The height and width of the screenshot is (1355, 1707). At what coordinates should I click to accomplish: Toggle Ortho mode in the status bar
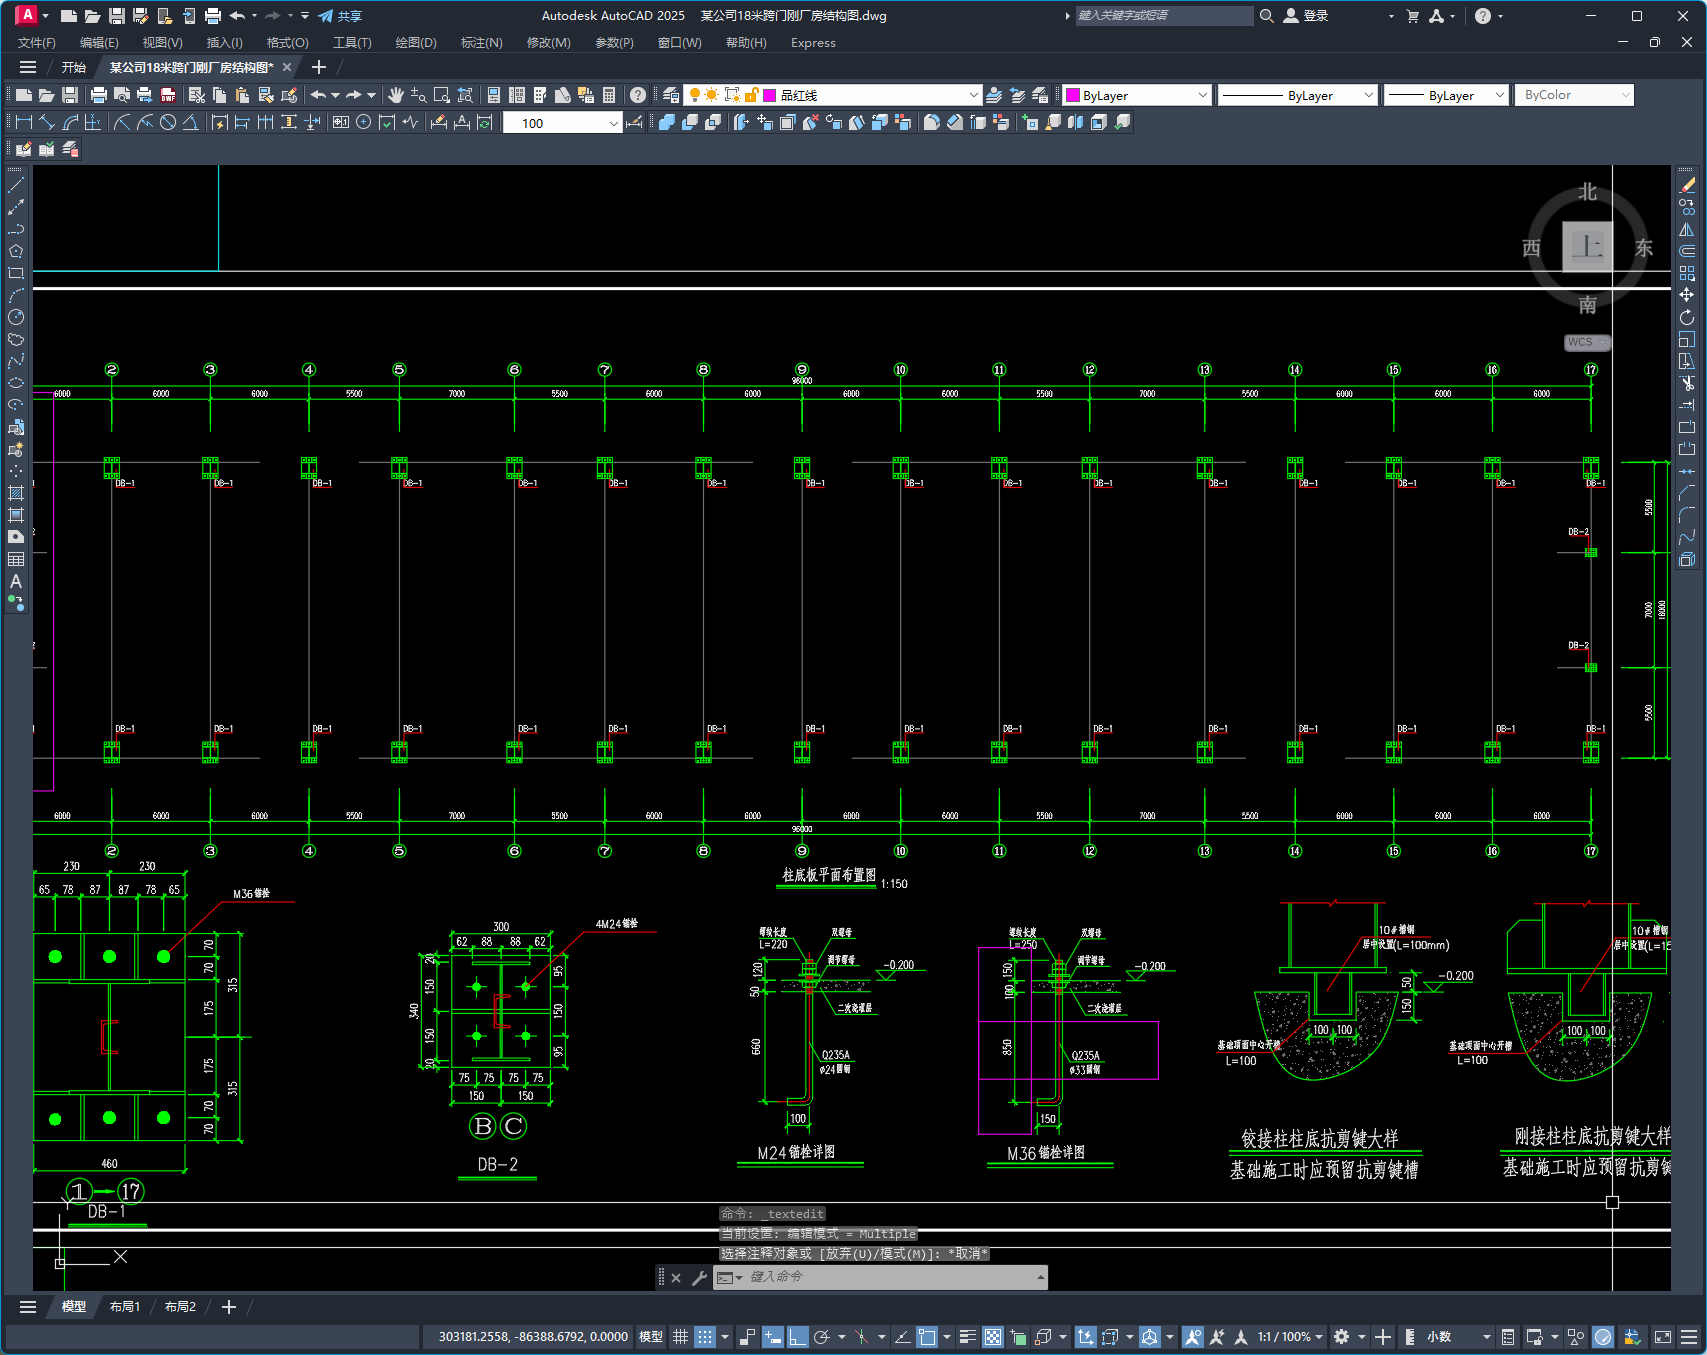coord(797,1337)
